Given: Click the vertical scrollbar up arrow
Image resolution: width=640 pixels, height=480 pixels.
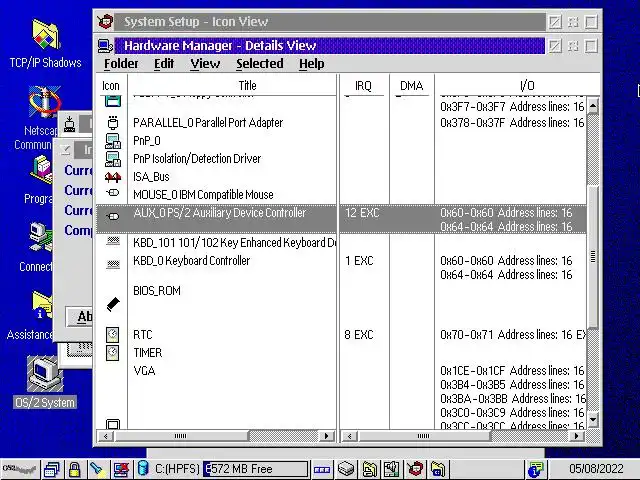Looking at the screenshot, I should tap(593, 107).
